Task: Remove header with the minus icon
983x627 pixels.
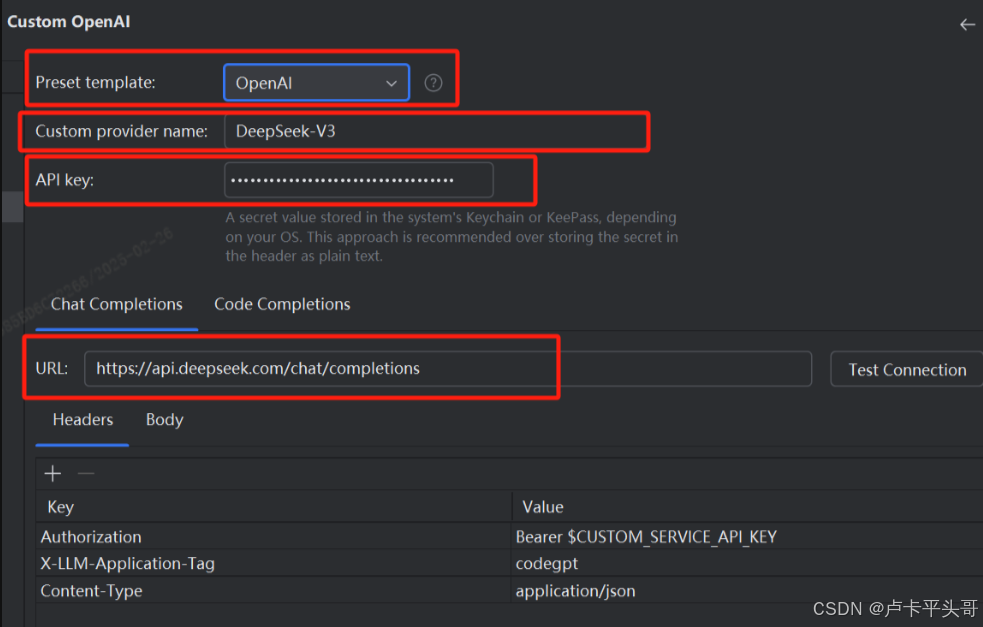Action: [x=86, y=473]
